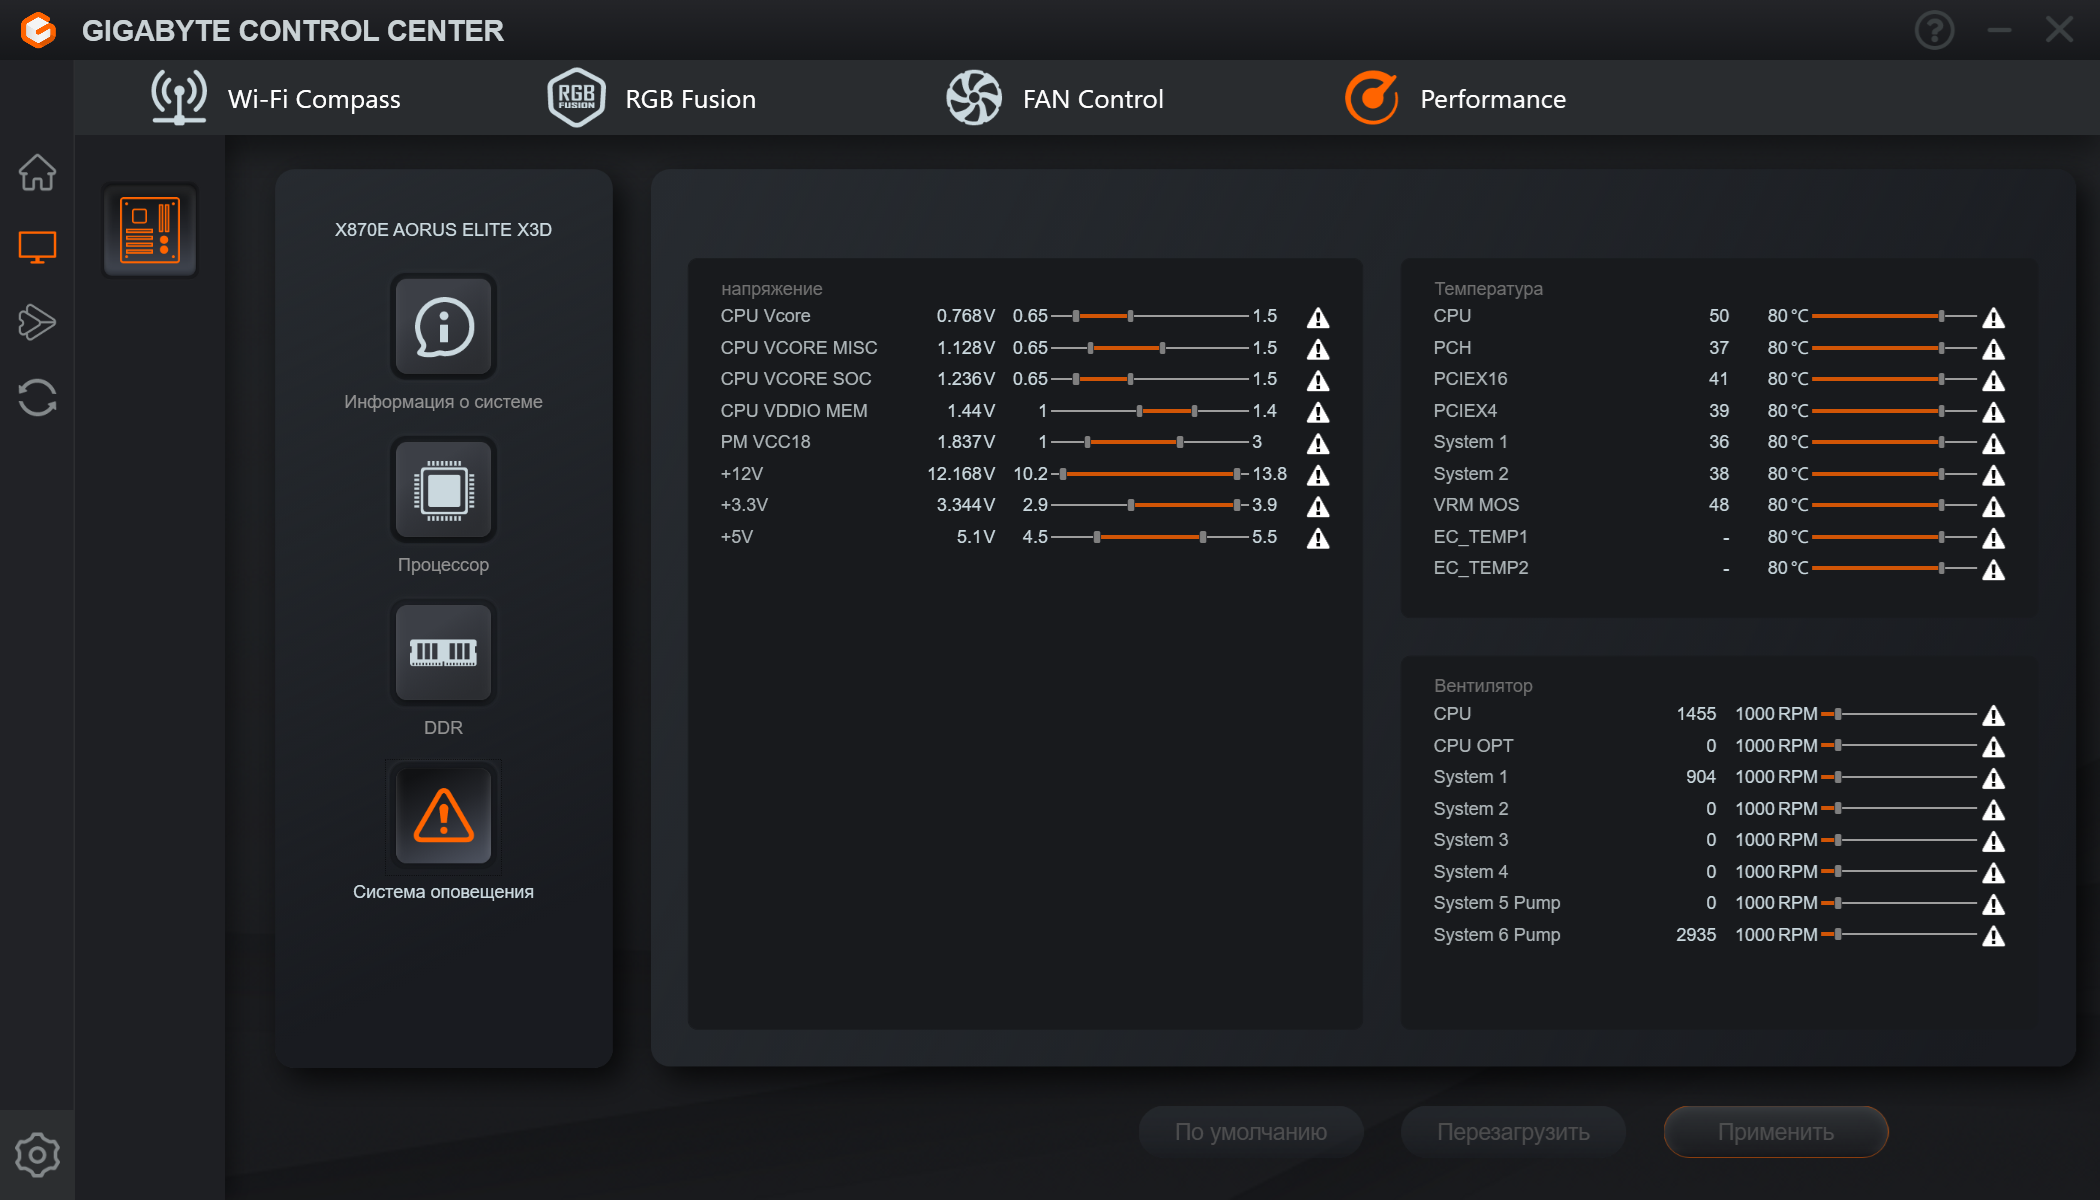Open the alert system warning icon

[x=443, y=816]
